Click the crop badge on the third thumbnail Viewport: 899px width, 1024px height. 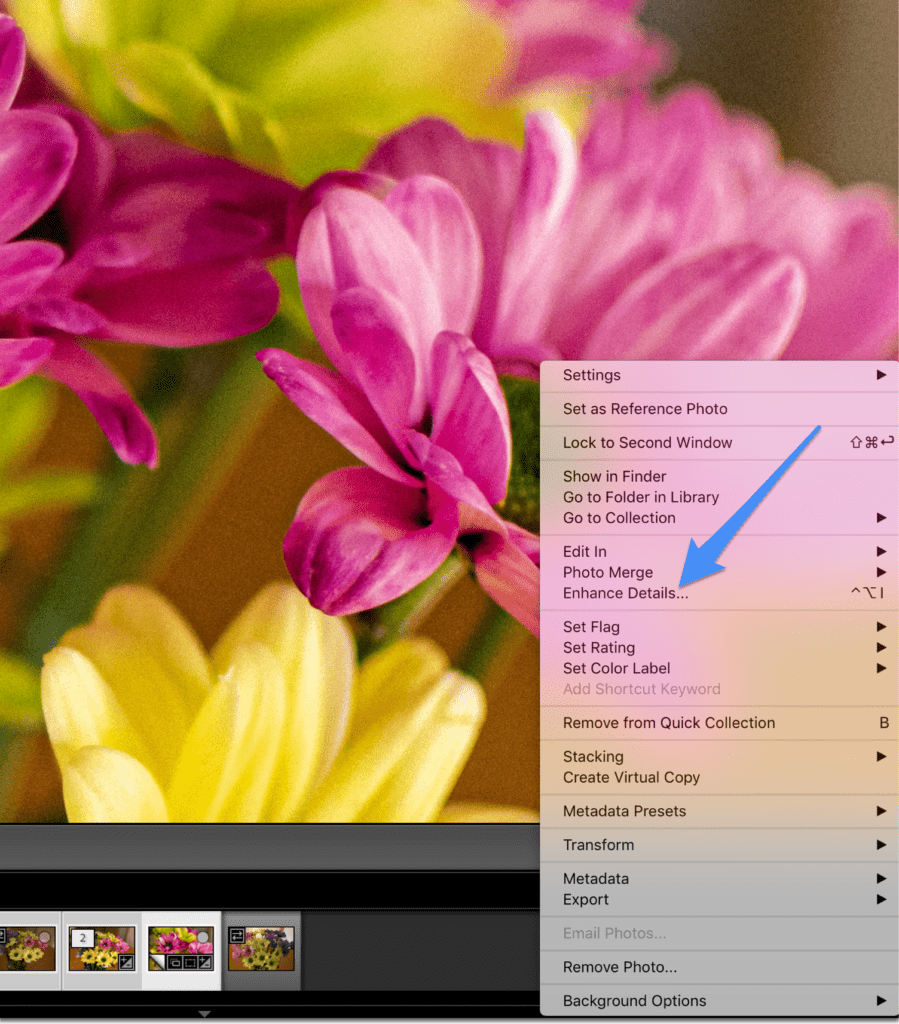190,964
